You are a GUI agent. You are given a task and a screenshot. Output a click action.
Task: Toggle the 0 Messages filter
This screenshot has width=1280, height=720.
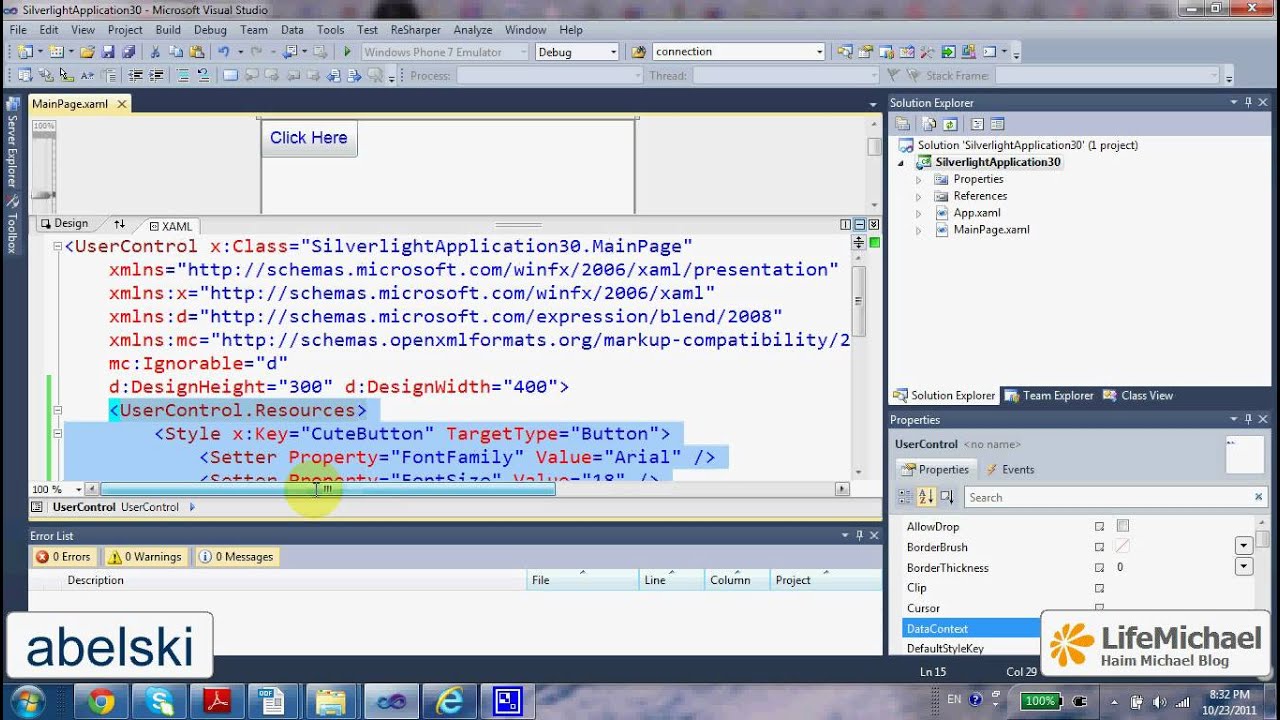click(236, 557)
